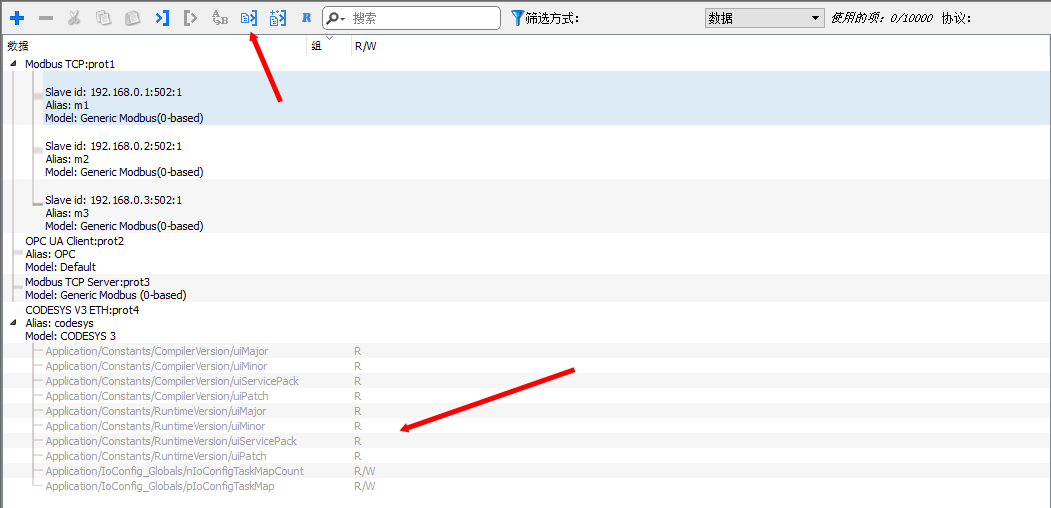Click R/W value of pIoConfigTaskMap row
1051x508 pixels.
365,486
